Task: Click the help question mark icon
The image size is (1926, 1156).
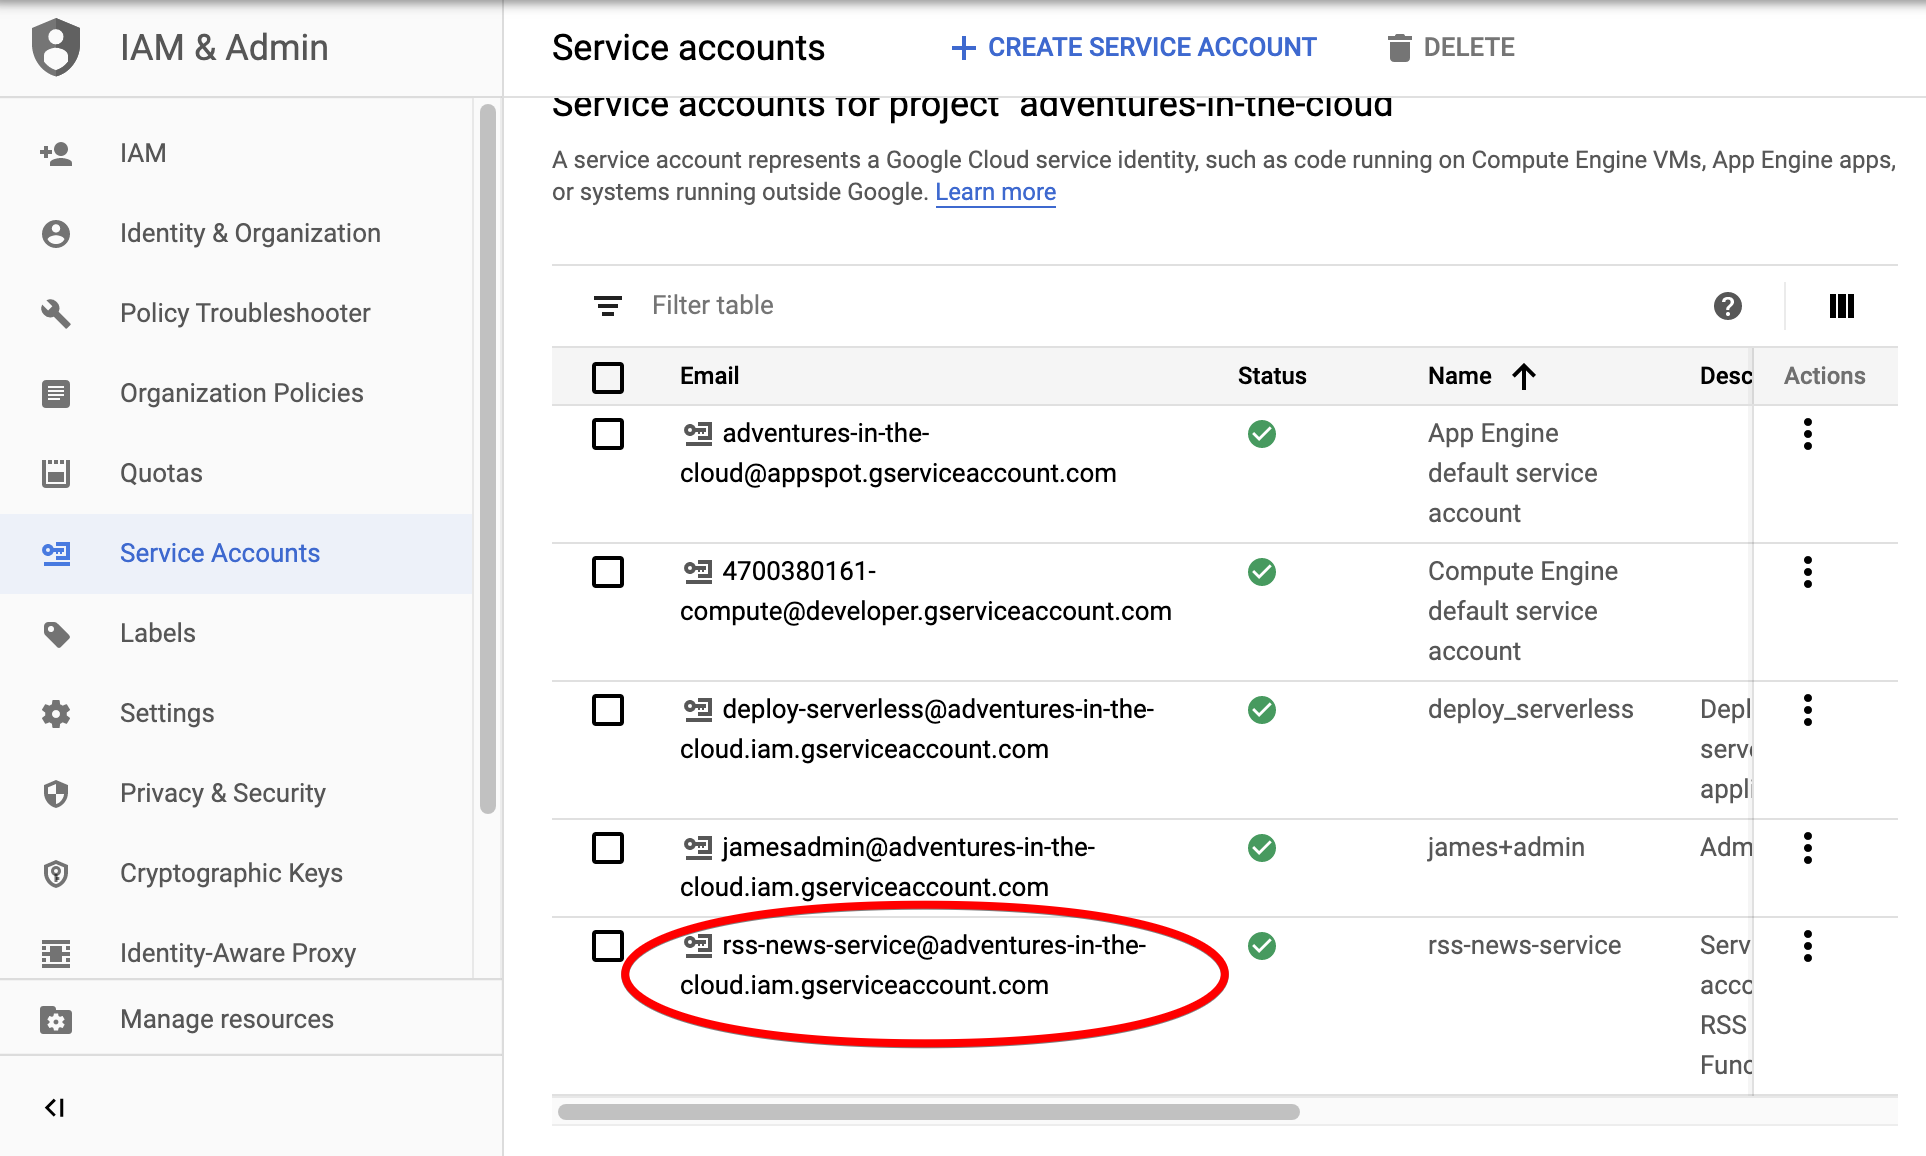Action: [x=1727, y=306]
